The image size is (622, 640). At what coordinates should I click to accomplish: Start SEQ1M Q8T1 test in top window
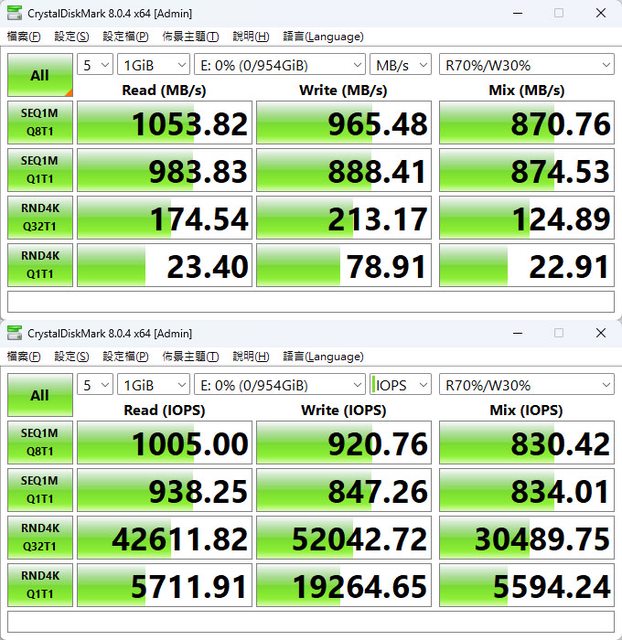[x=40, y=122]
